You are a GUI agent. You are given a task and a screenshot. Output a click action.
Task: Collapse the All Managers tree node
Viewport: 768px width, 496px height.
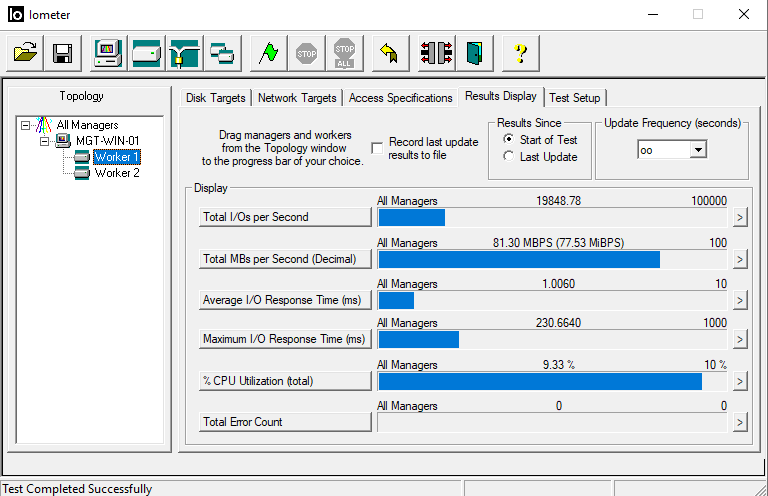point(26,125)
